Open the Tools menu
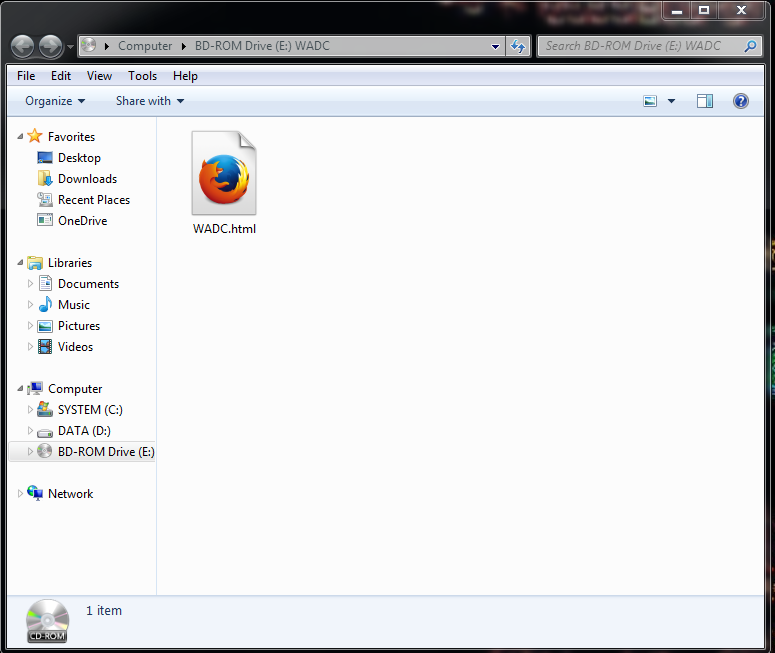The height and width of the screenshot is (653, 775). point(142,76)
